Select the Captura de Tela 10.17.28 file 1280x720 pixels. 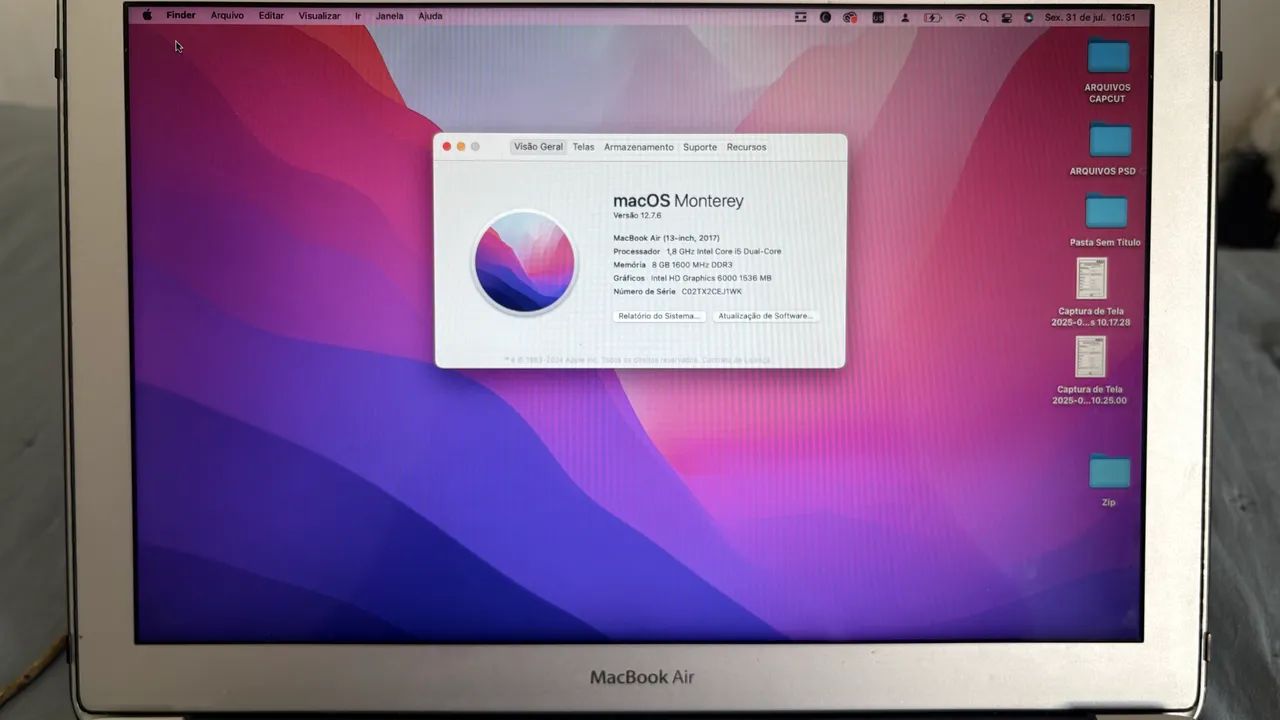(1091, 279)
